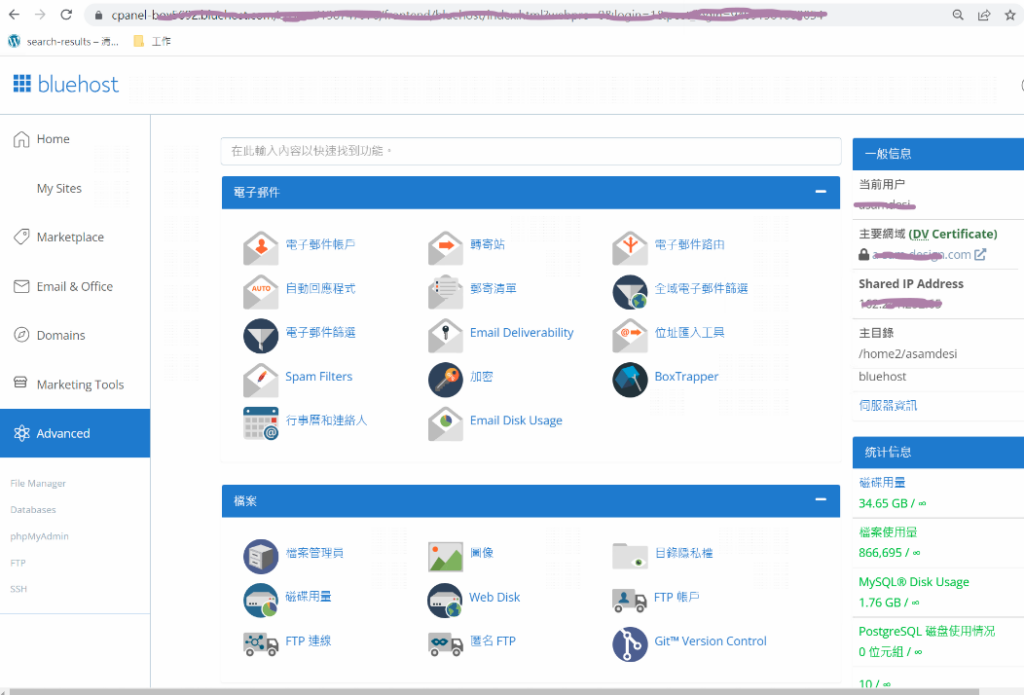Click the Spam Filters link
This screenshot has height=695, width=1024.
coord(318,377)
